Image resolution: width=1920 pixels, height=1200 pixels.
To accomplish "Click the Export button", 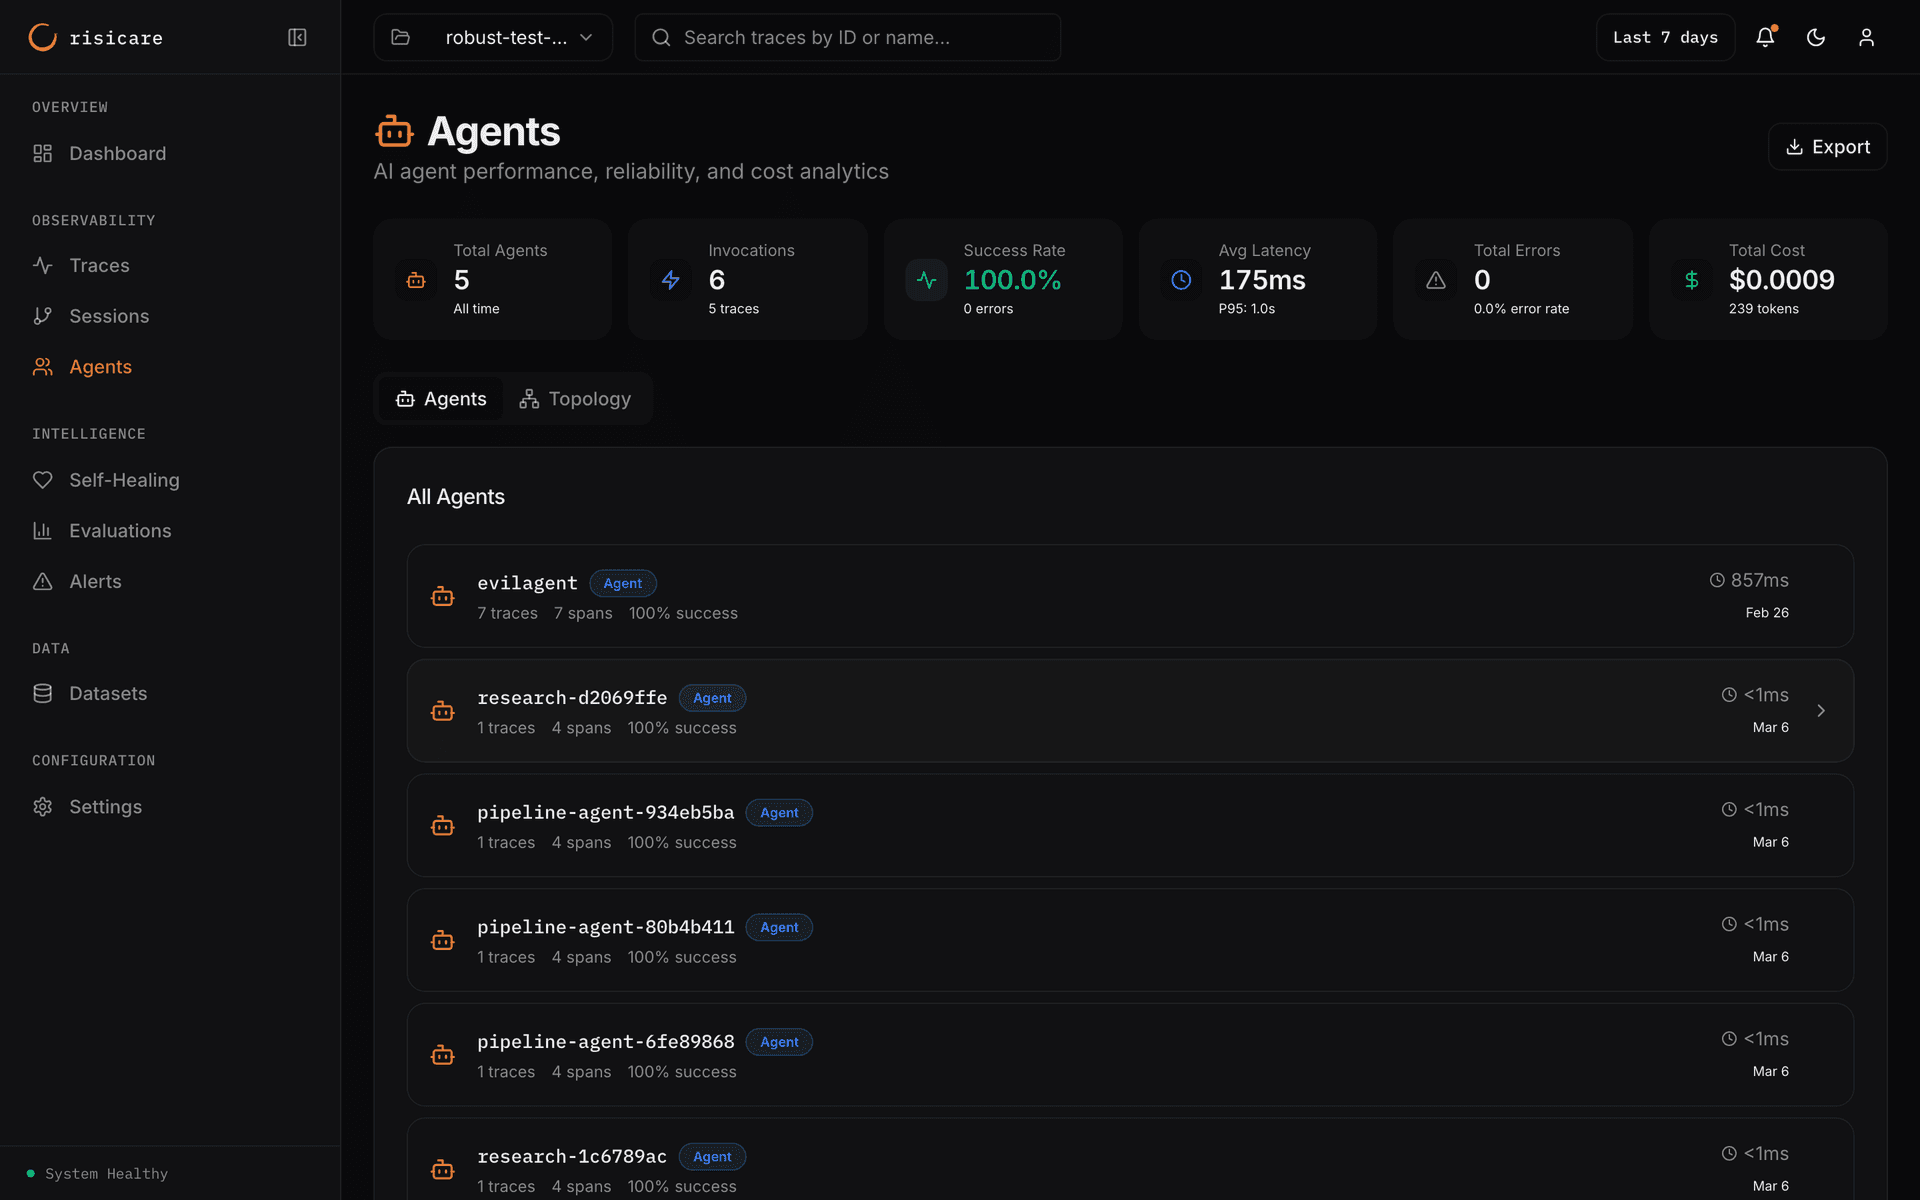I will click(1827, 146).
